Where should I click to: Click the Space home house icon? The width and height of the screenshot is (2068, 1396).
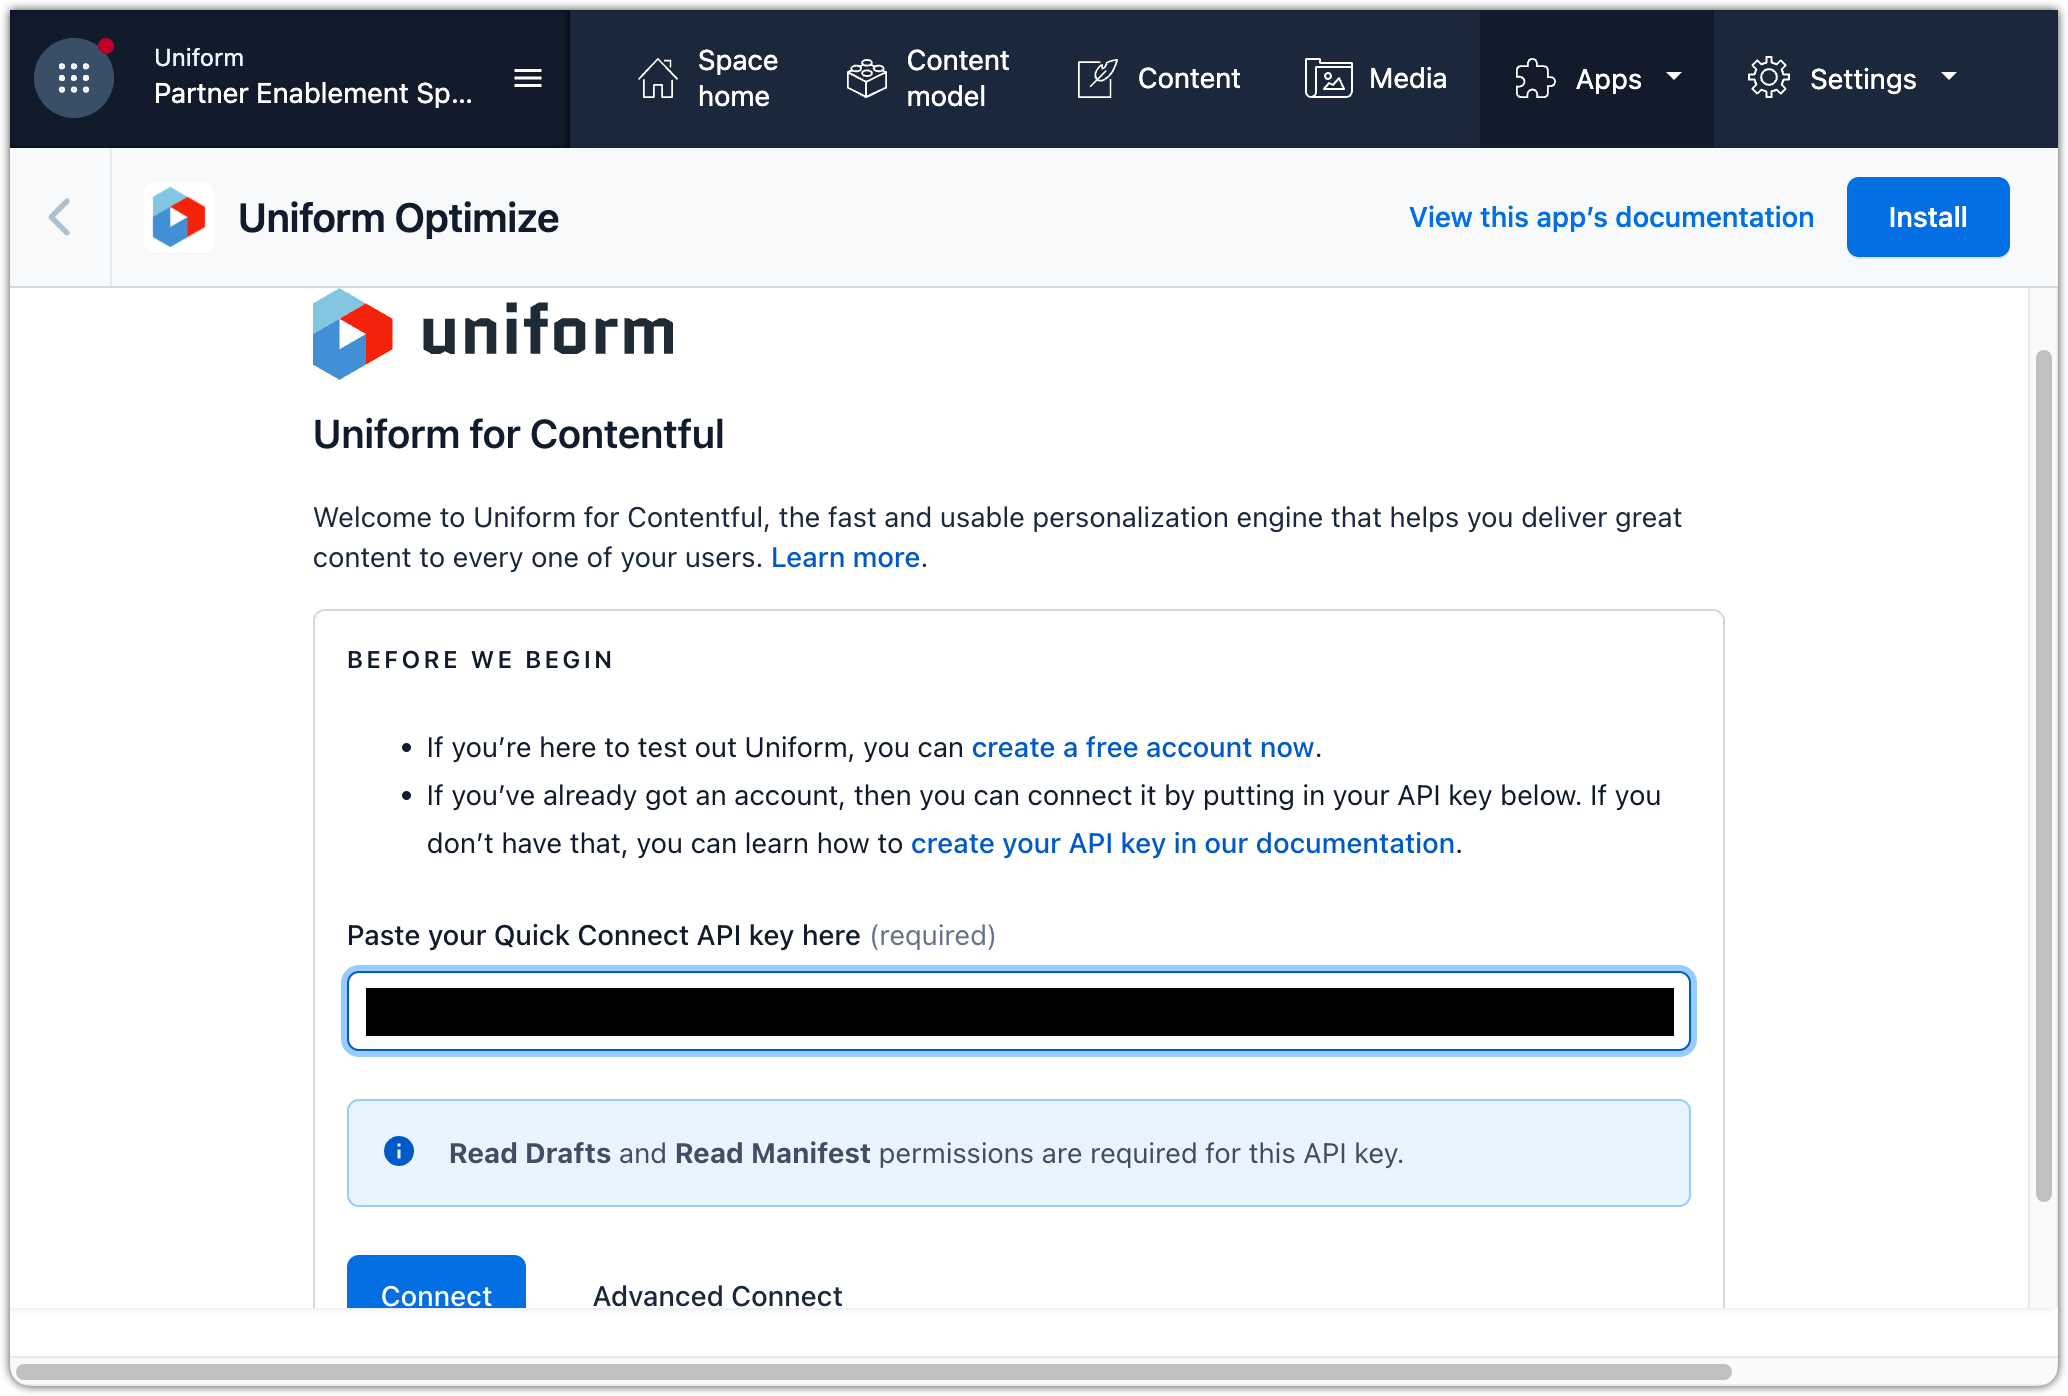coord(657,78)
